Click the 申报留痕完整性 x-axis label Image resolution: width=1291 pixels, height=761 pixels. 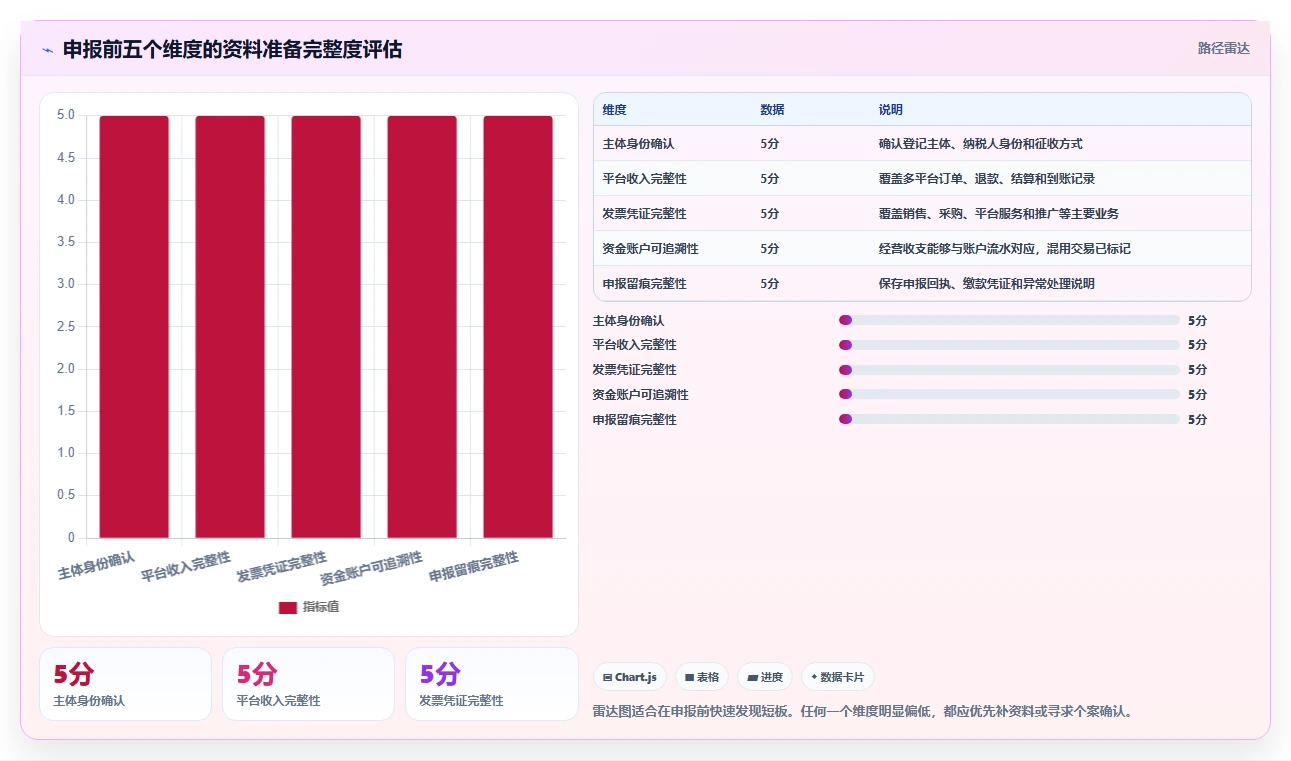(474, 567)
